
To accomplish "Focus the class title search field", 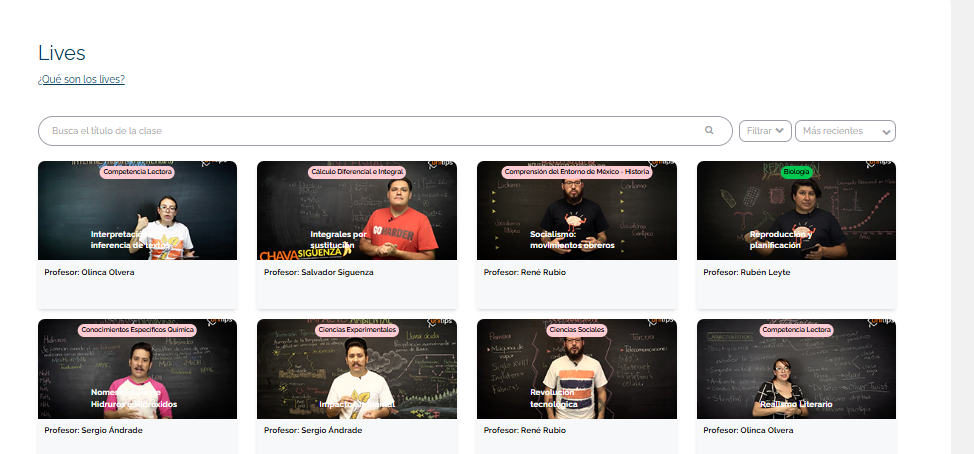I will point(385,131).
